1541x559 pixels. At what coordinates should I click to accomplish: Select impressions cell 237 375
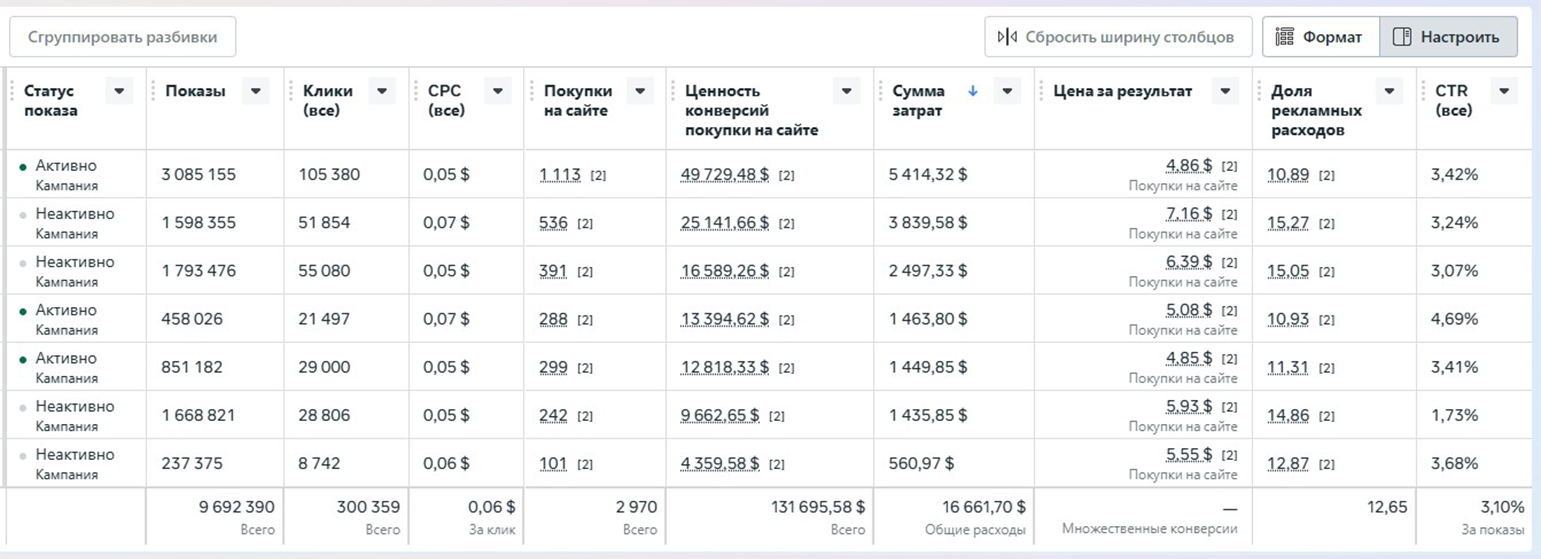pos(192,463)
